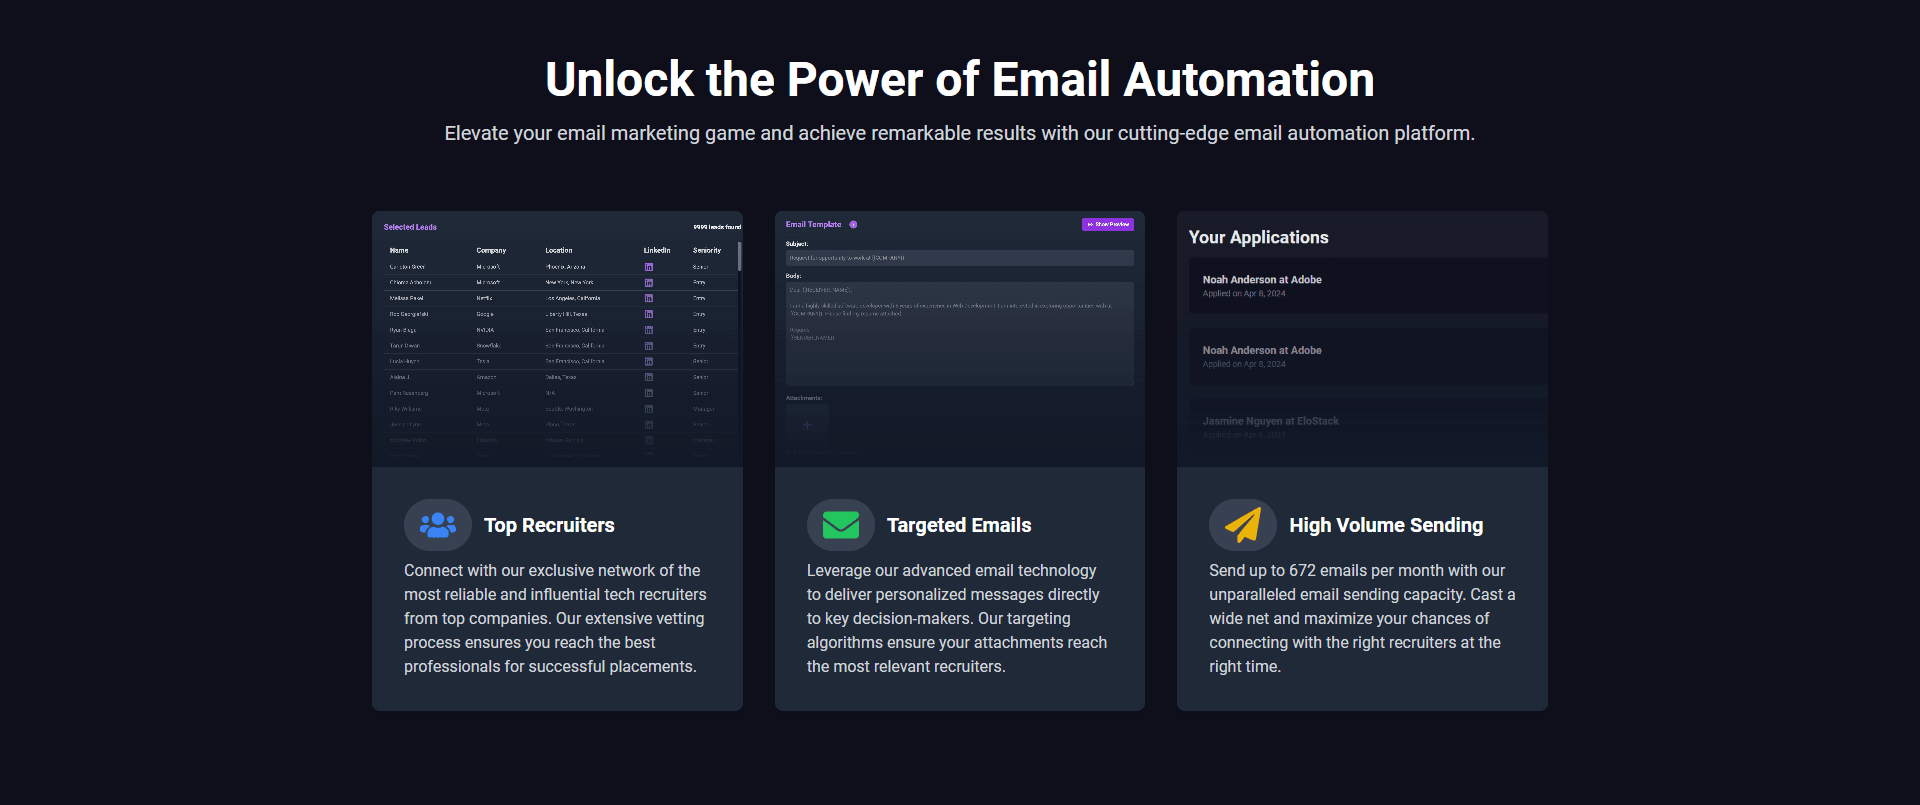Image resolution: width=1920 pixels, height=805 pixels.
Task: Open LinkedIn icon in the Phoenix, Arizona row
Action: [649, 267]
